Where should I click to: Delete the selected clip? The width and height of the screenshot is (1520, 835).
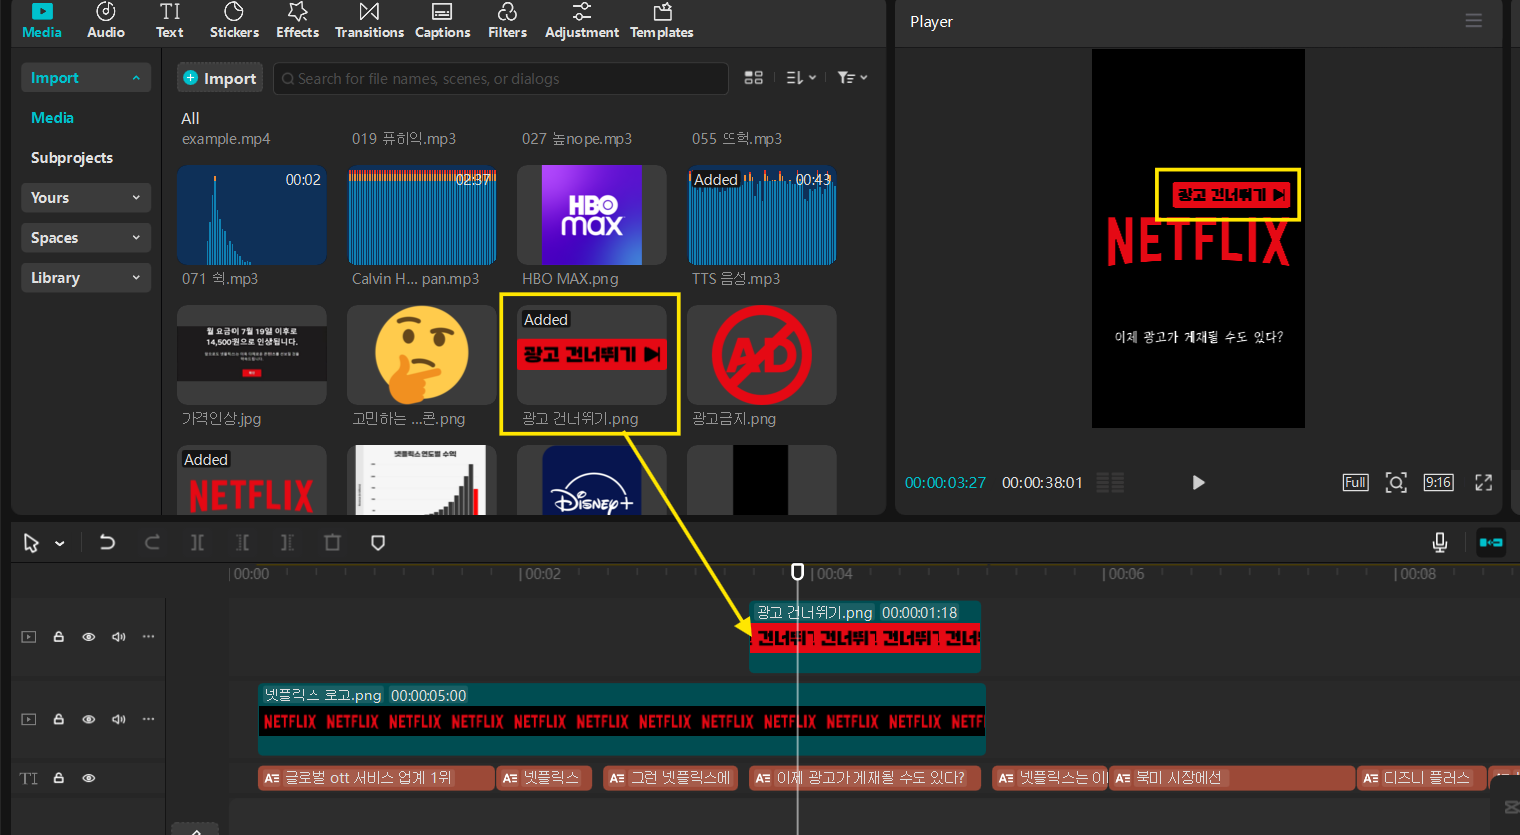332,543
